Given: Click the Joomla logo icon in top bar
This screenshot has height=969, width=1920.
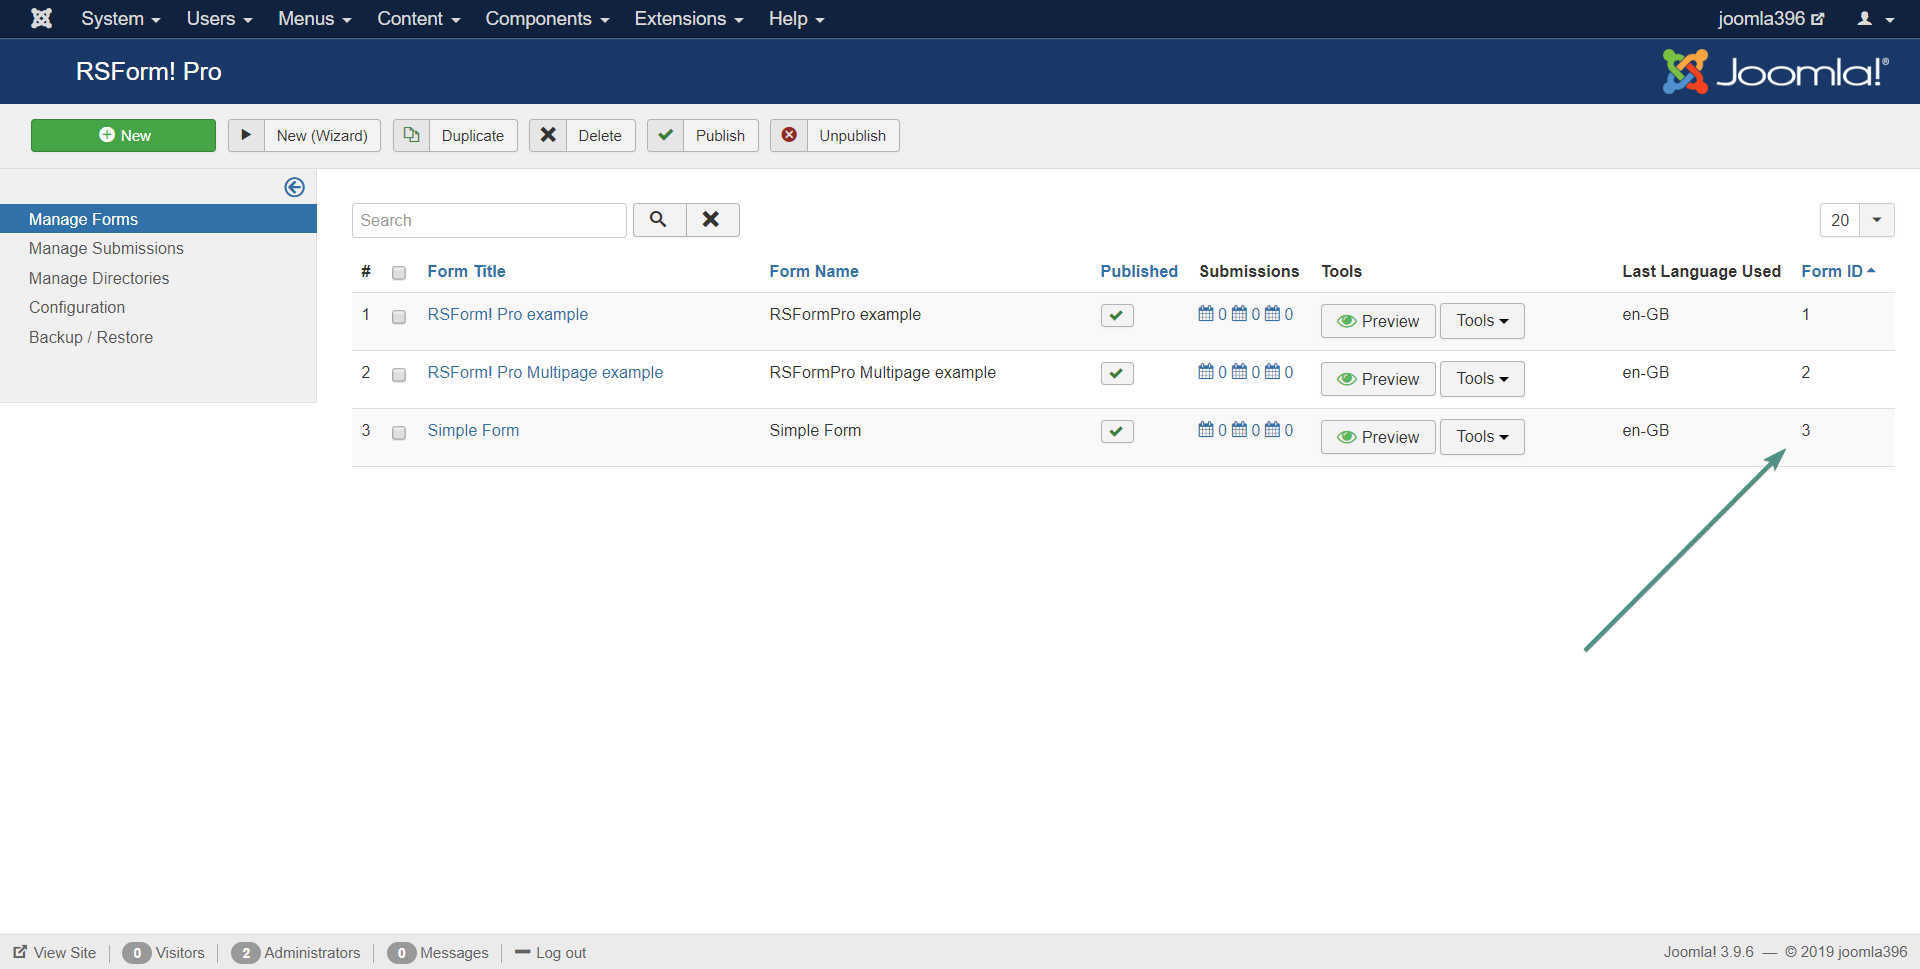Looking at the screenshot, I should point(41,19).
